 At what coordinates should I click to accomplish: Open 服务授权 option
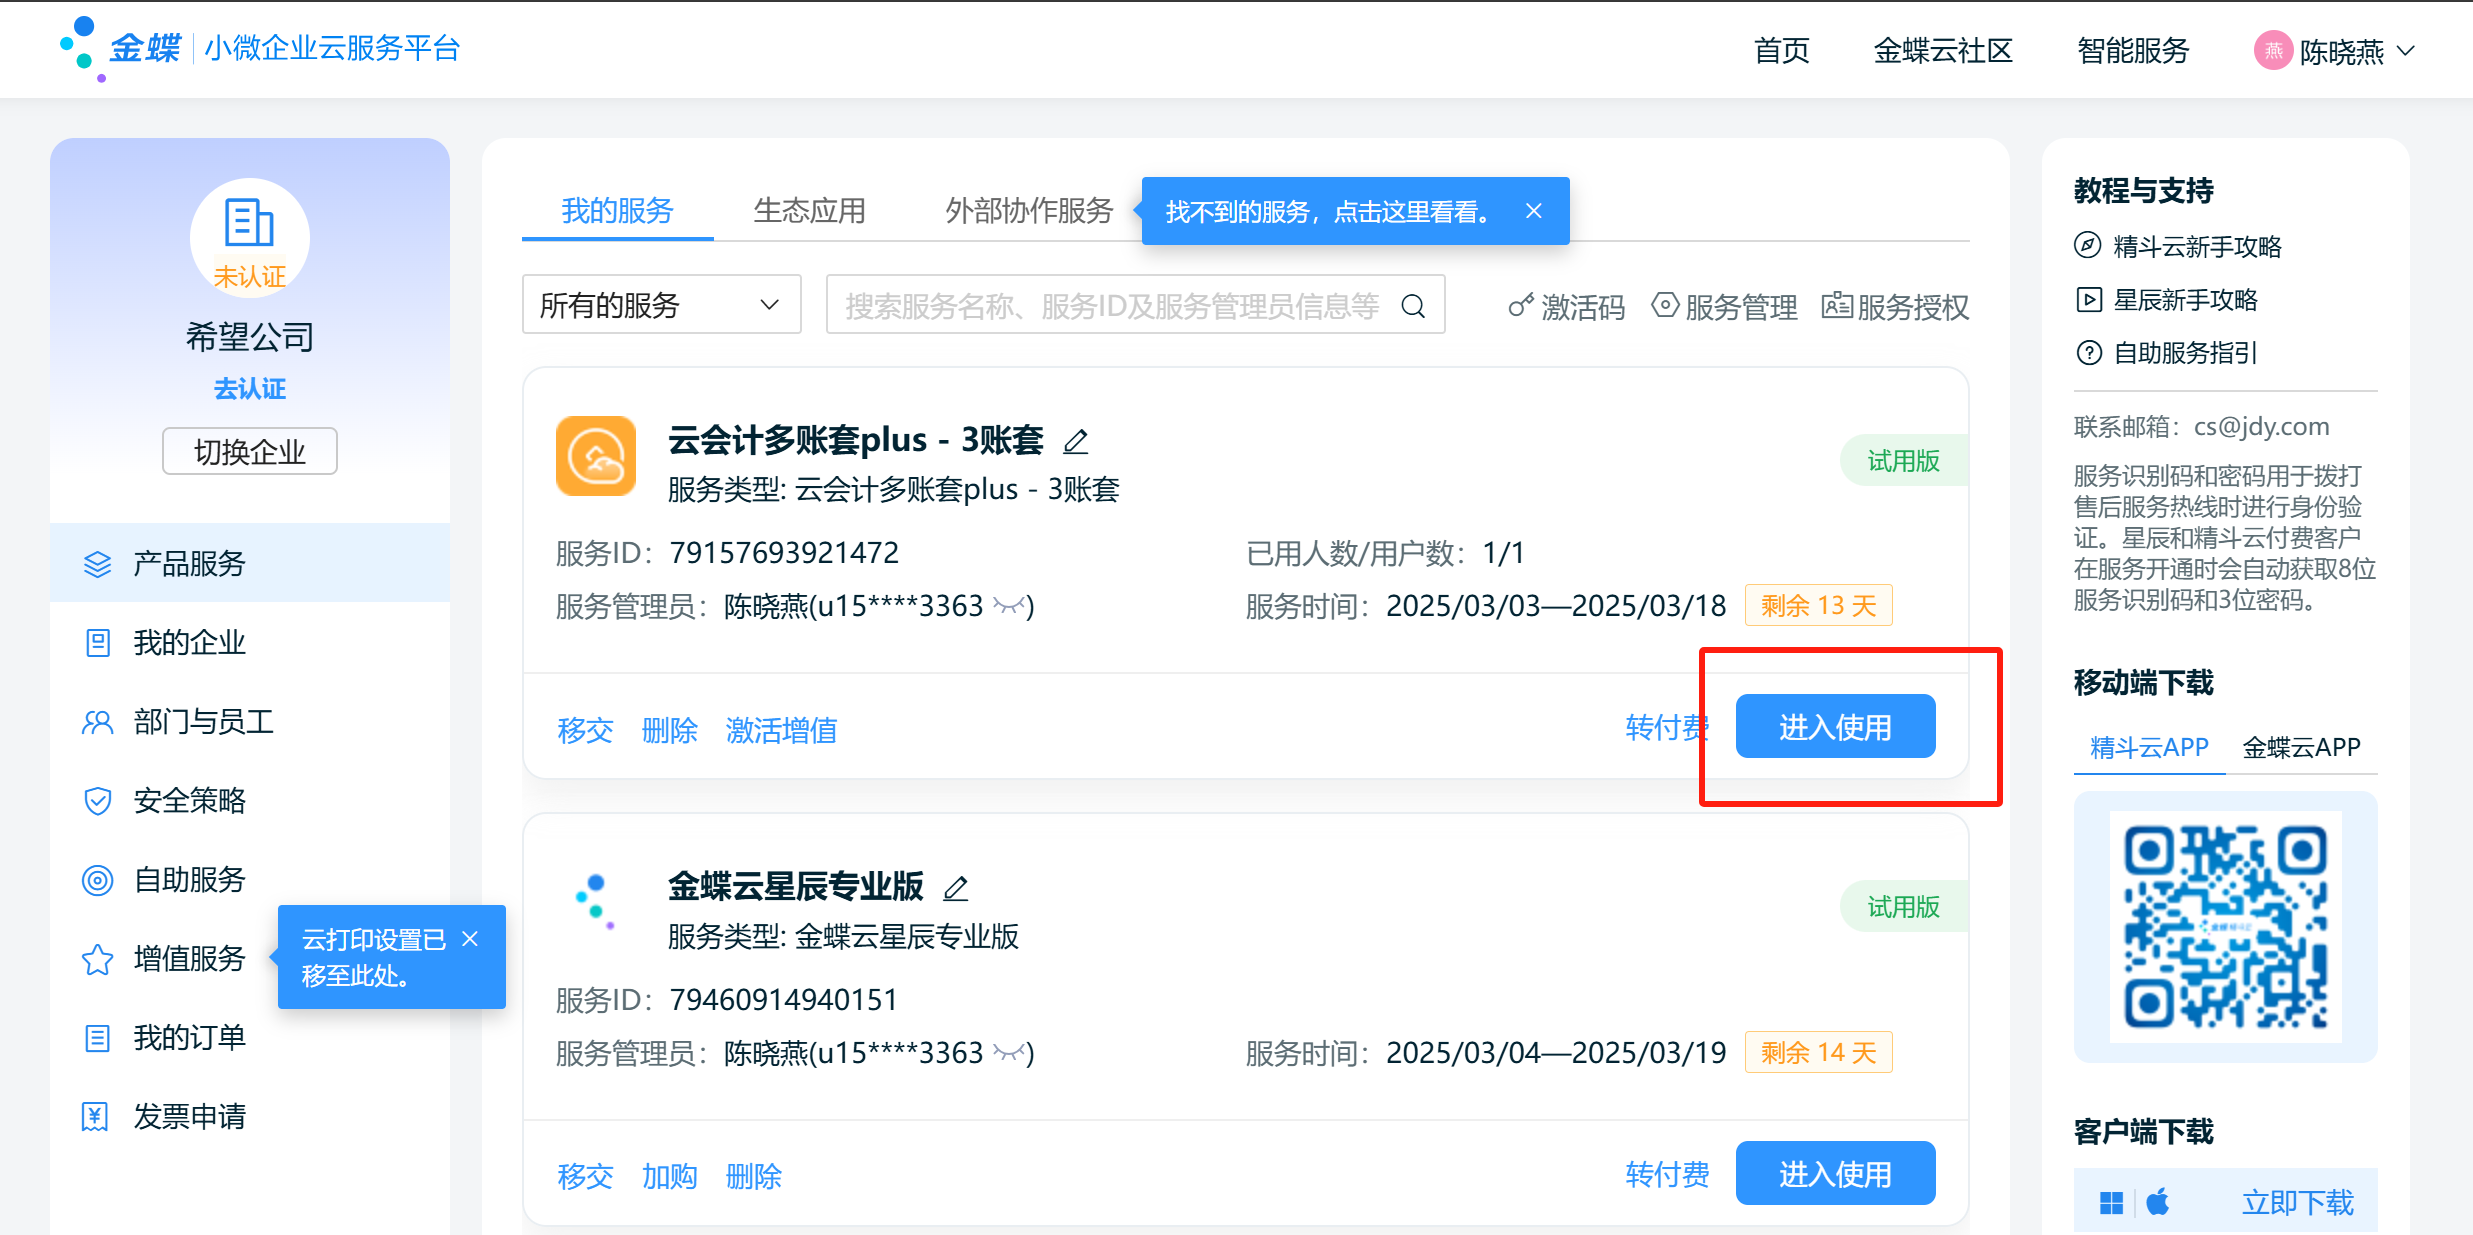click(x=1896, y=306)
